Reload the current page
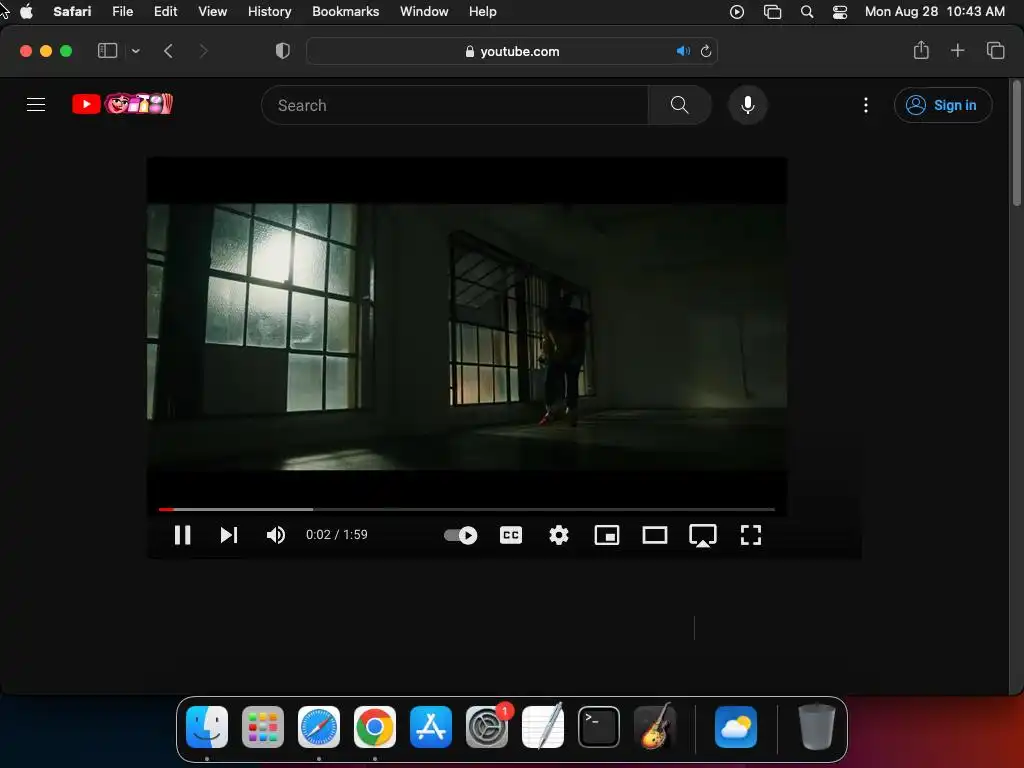The height and width of the screenshot is (768, 1024). tap(706, 51)
